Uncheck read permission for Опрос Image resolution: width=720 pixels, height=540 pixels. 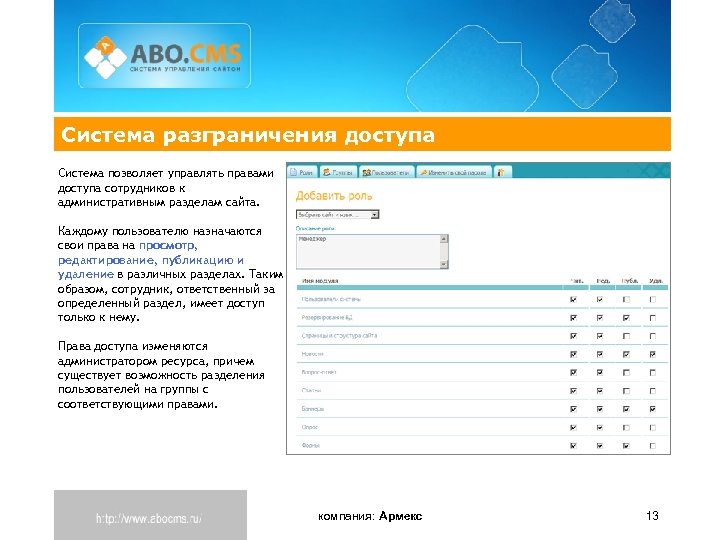[573, 428]
